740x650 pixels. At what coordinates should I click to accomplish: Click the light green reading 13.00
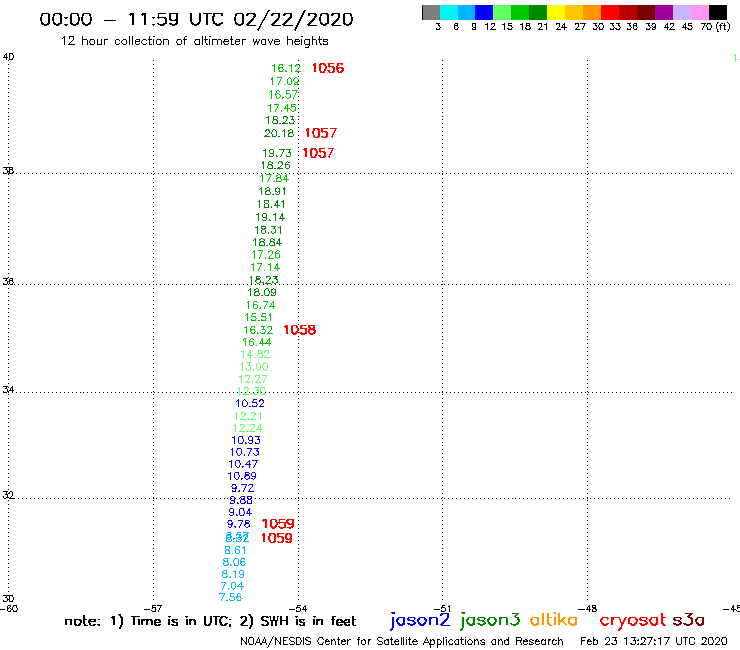coord(254,367)
